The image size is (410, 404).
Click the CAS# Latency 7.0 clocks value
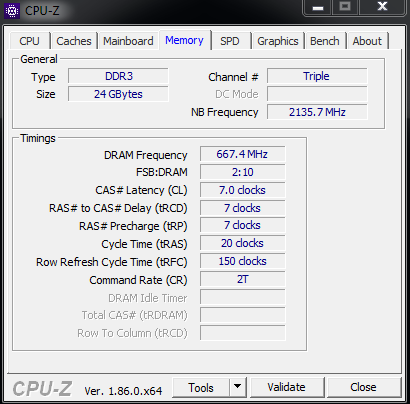click(x=242, y=190)
